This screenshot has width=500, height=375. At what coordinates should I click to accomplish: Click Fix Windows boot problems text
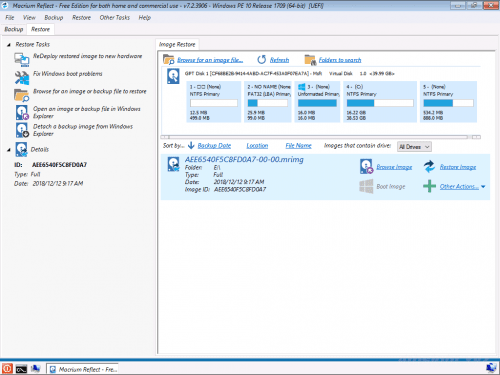tap(68, 74)
